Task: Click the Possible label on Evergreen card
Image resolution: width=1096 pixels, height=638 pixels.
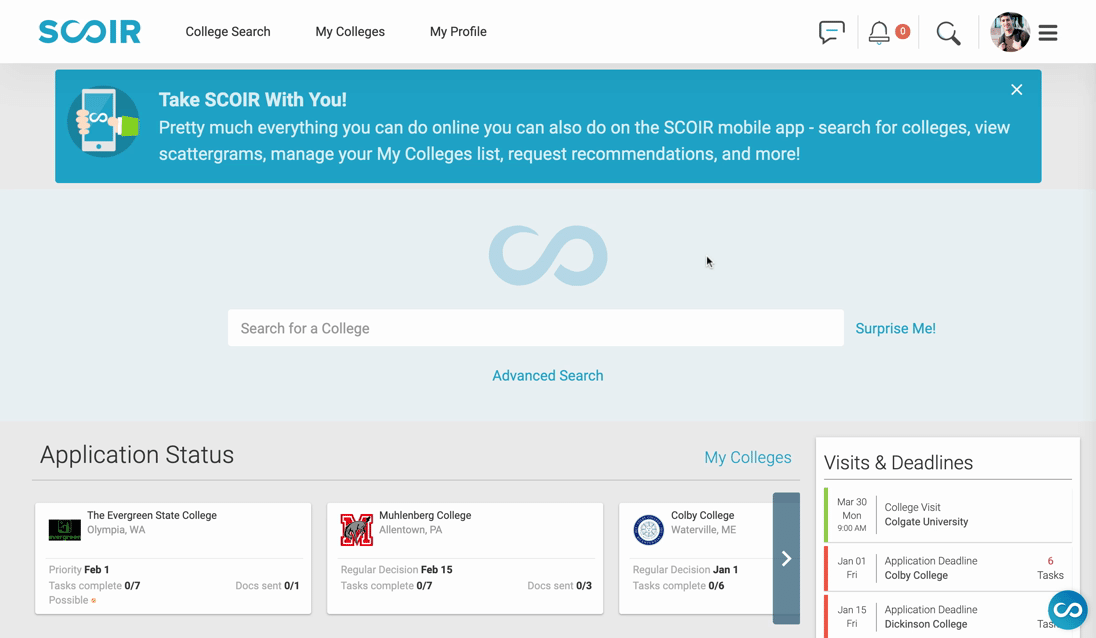Action: pos(68,600)
